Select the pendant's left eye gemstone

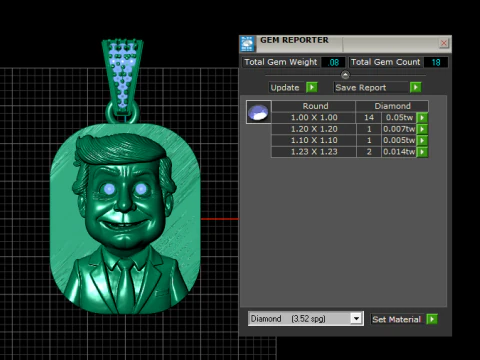(x=109, y=189)
